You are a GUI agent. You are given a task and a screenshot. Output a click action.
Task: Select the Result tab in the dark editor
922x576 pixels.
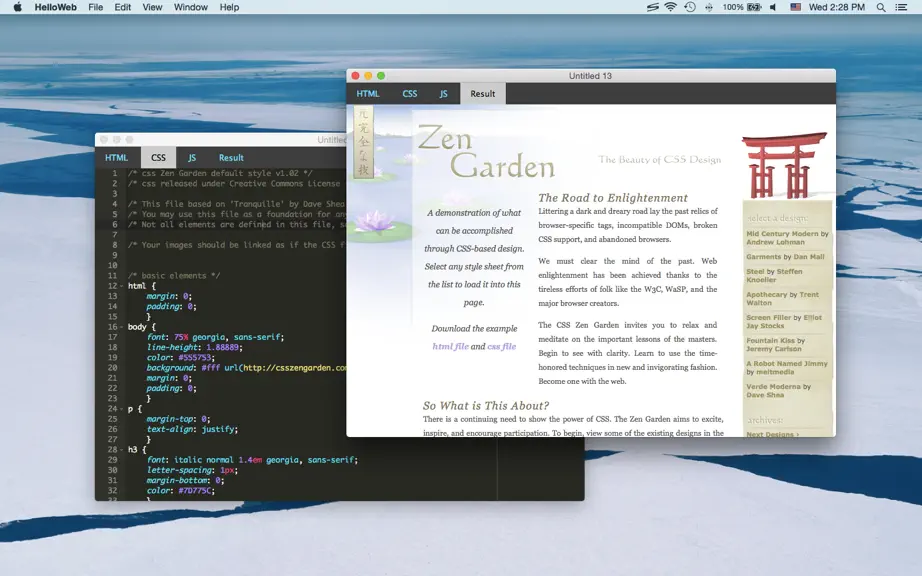click(231, 158)
